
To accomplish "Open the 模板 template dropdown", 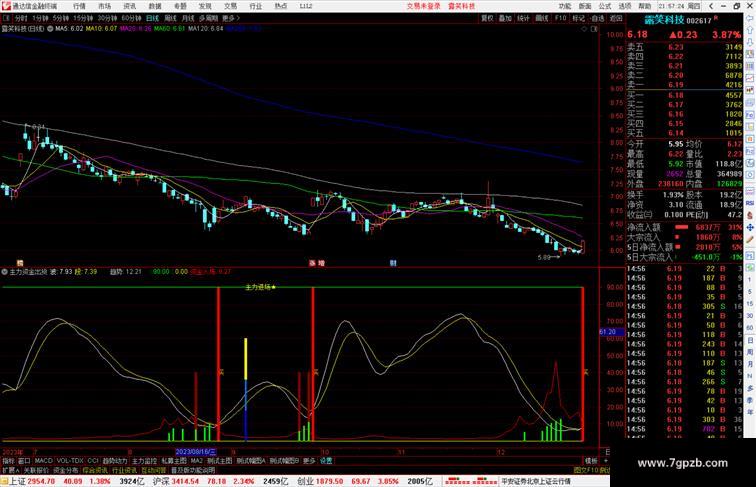I will [591, 461].
